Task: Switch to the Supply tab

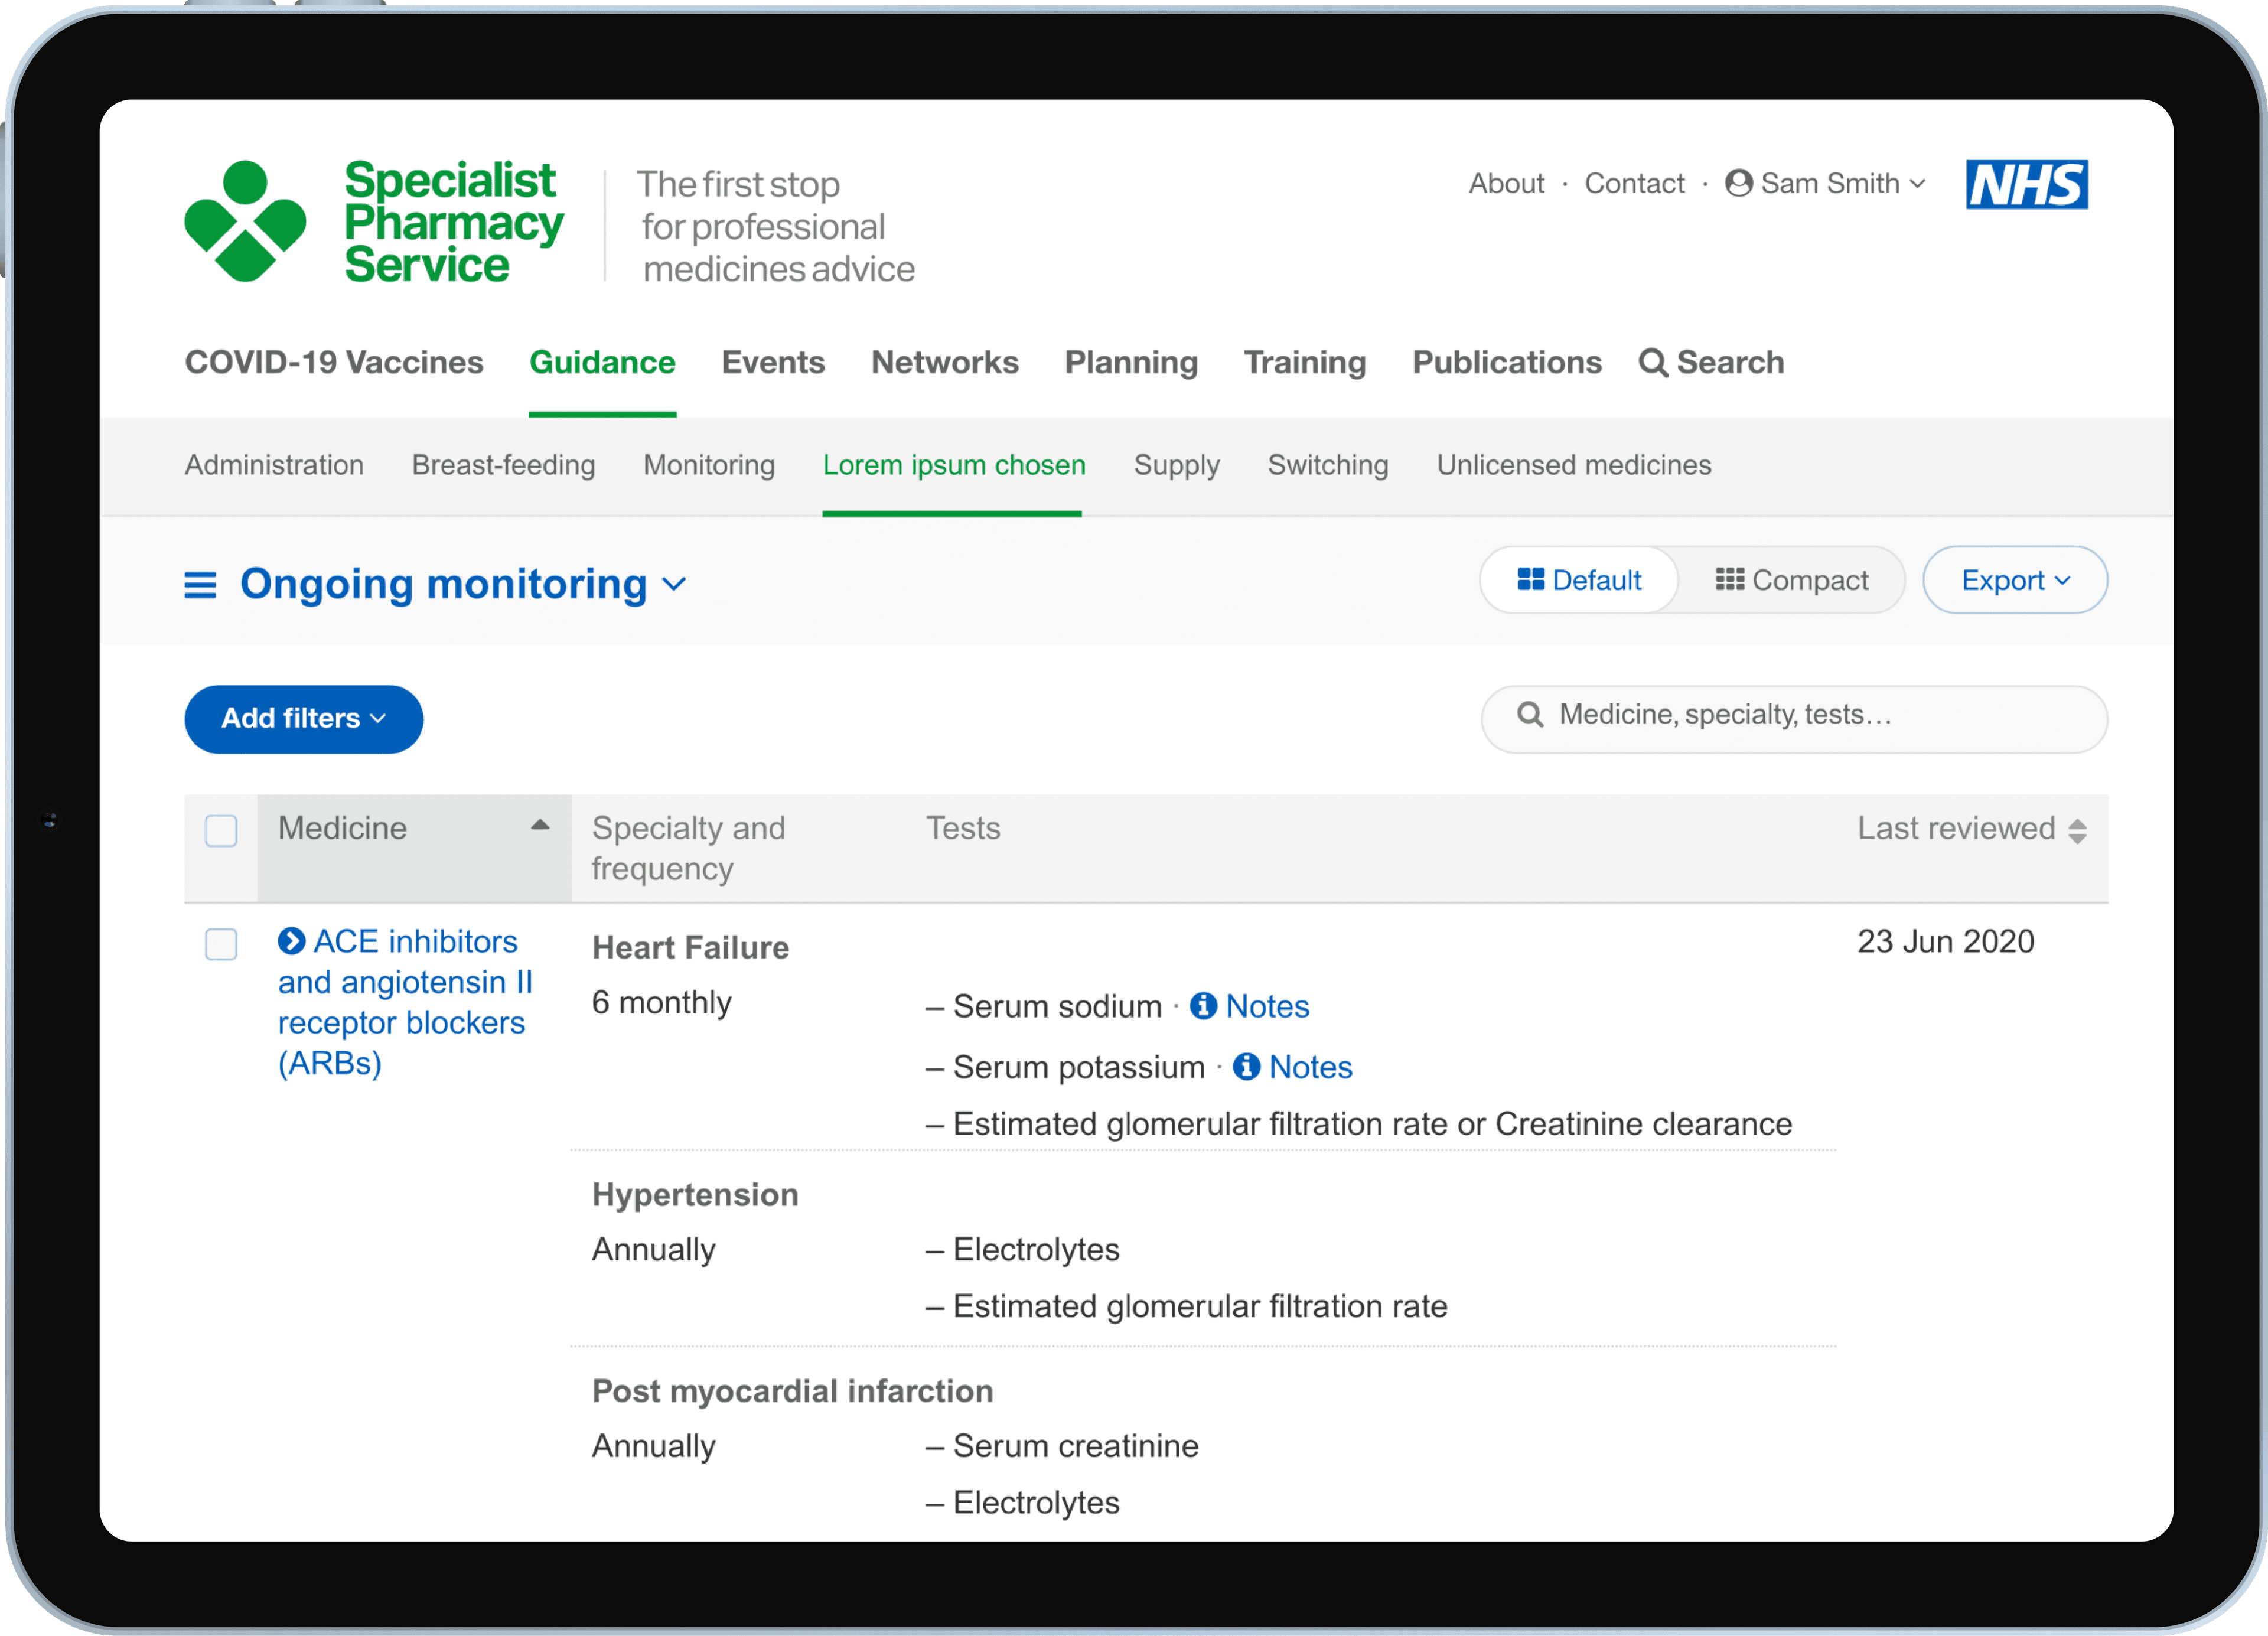Action: coord(1176,465)
